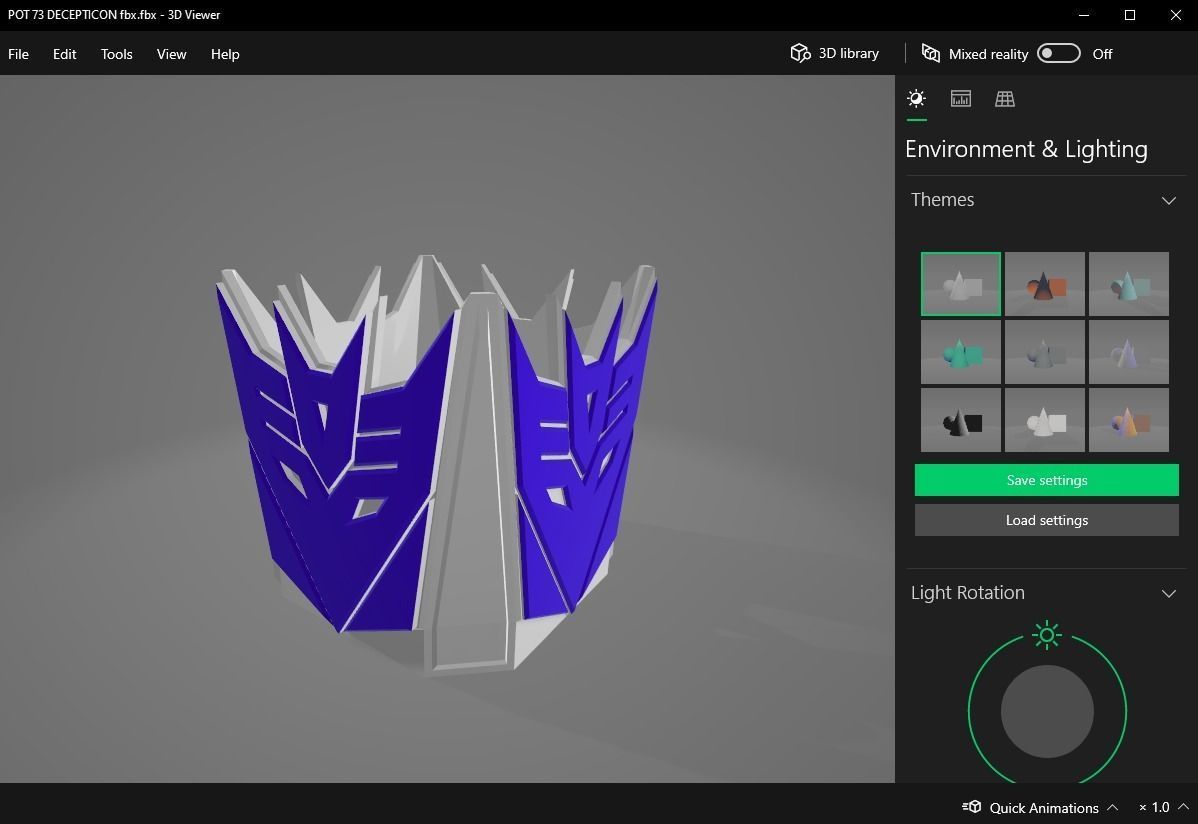1198x824 pixels.
Task: Select the faint purple cone theme
Action: (x=1128, y=352)
